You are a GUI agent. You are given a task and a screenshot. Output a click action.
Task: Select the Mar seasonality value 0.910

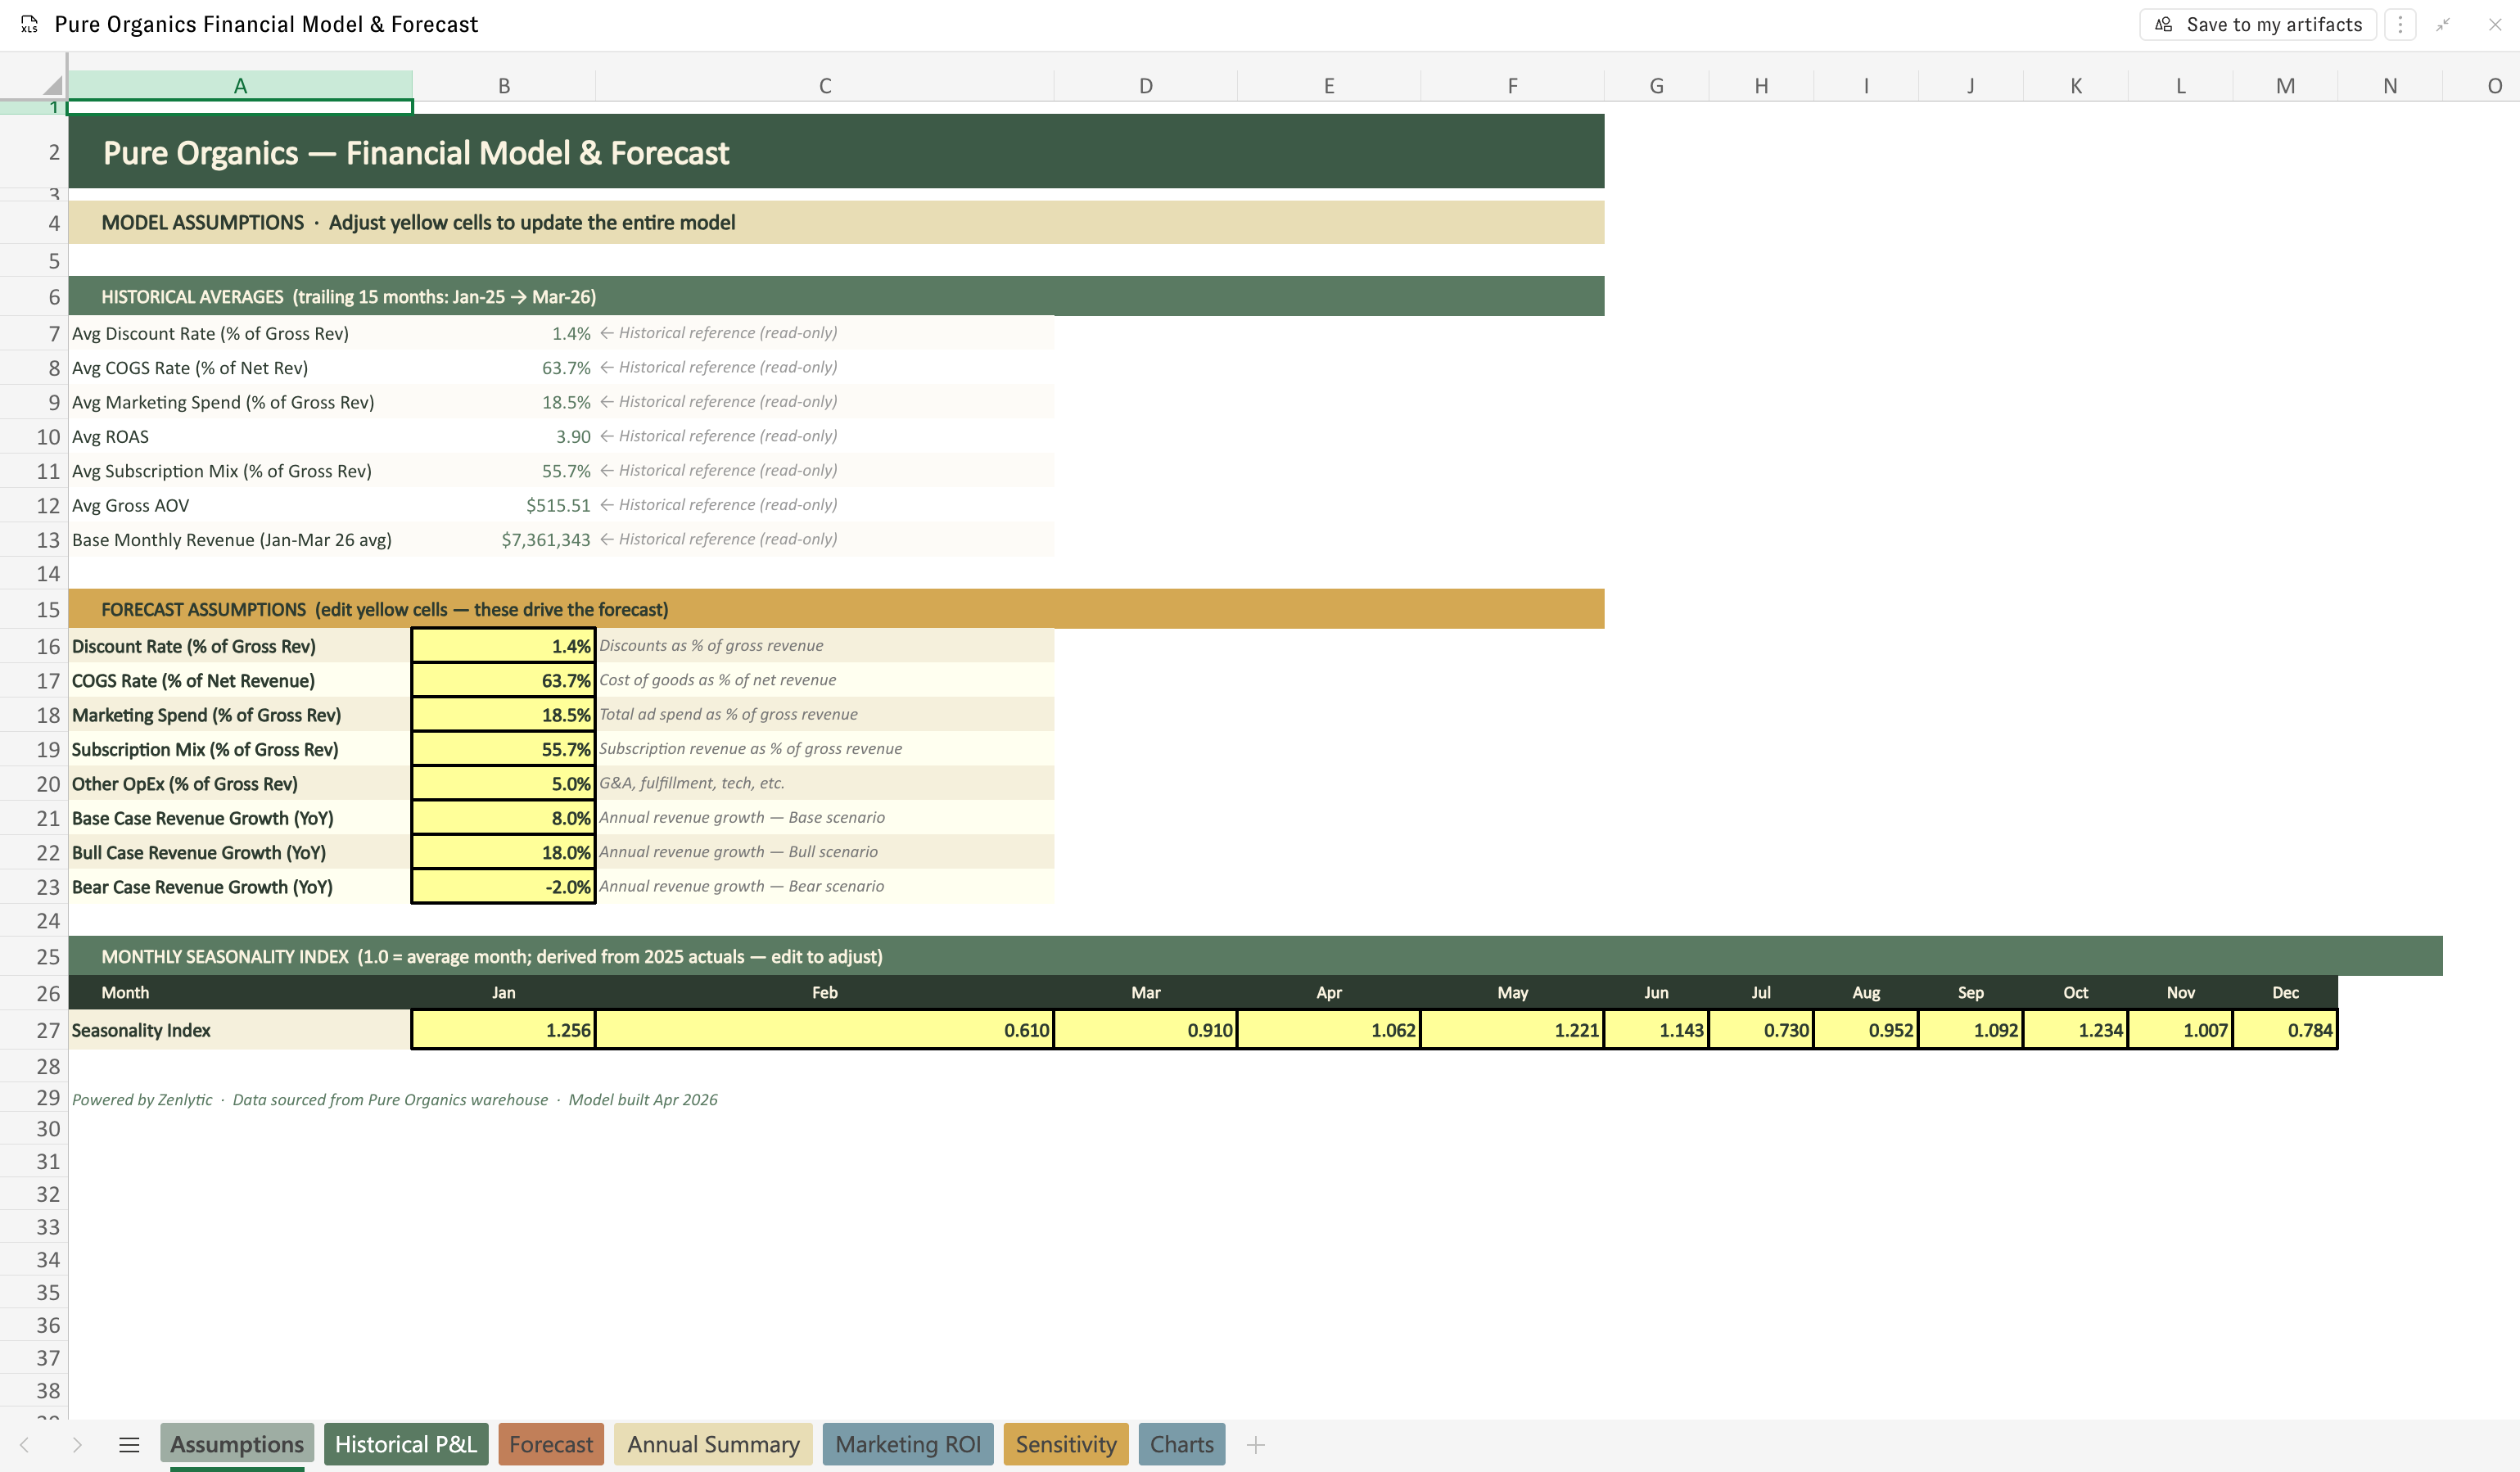tap(1146, 1030)
